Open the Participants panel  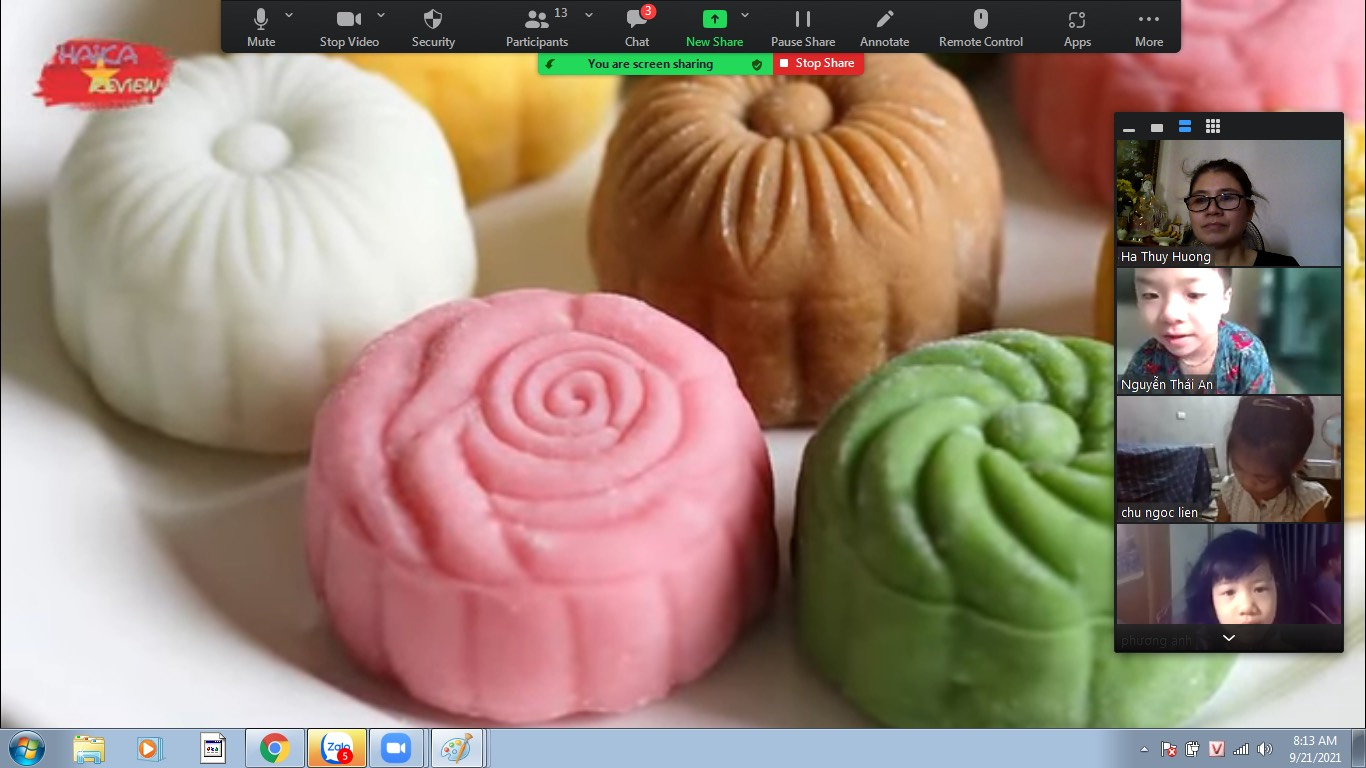click(537, 27)
